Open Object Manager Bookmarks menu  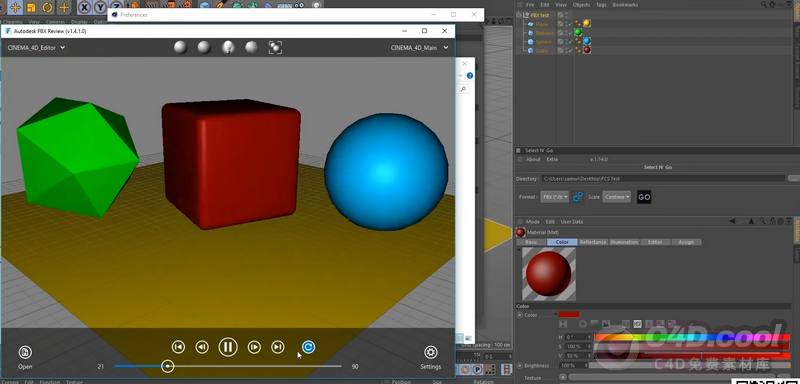coord(625,5)
